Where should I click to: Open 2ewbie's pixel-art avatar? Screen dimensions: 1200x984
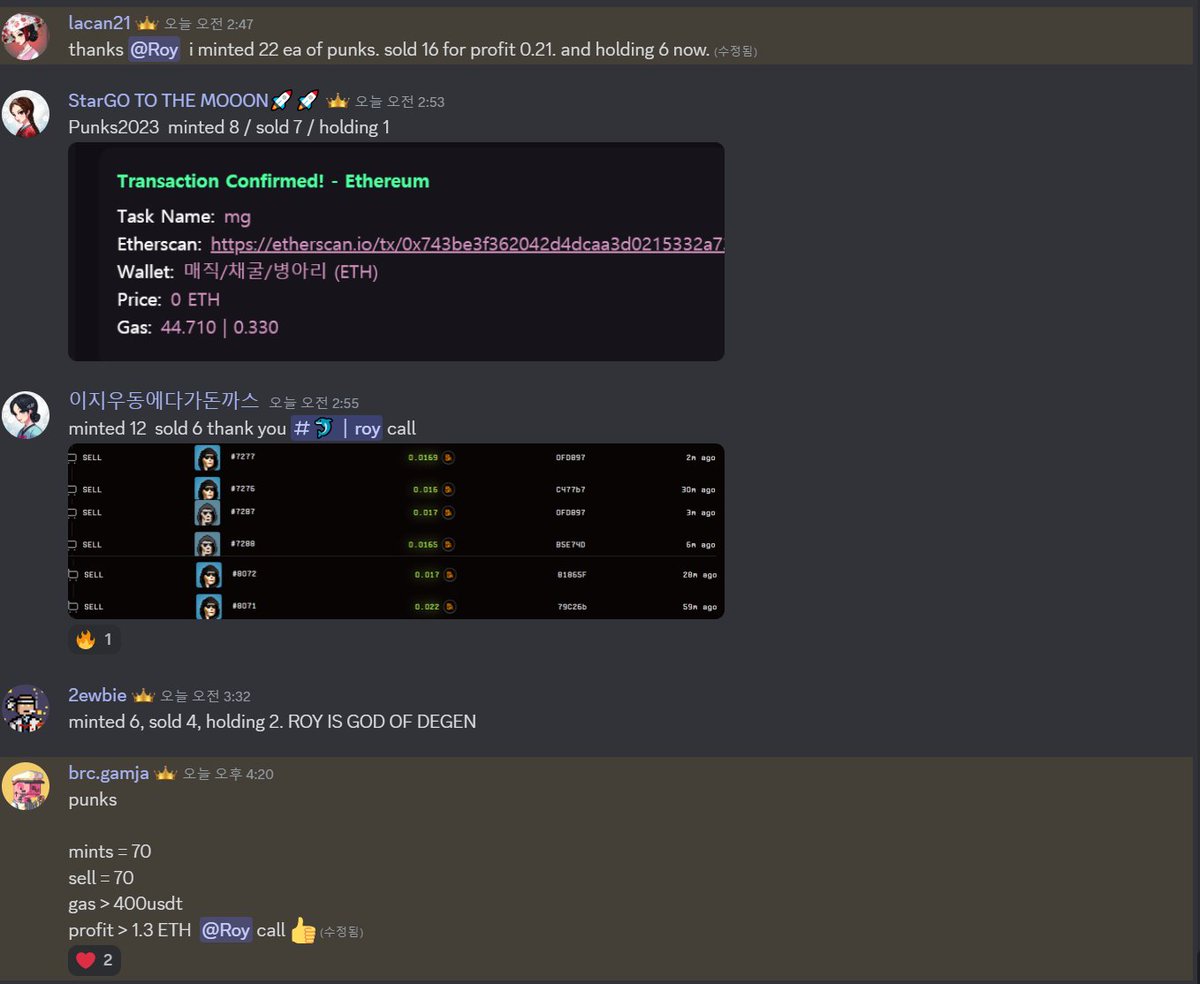click(26, 708)
